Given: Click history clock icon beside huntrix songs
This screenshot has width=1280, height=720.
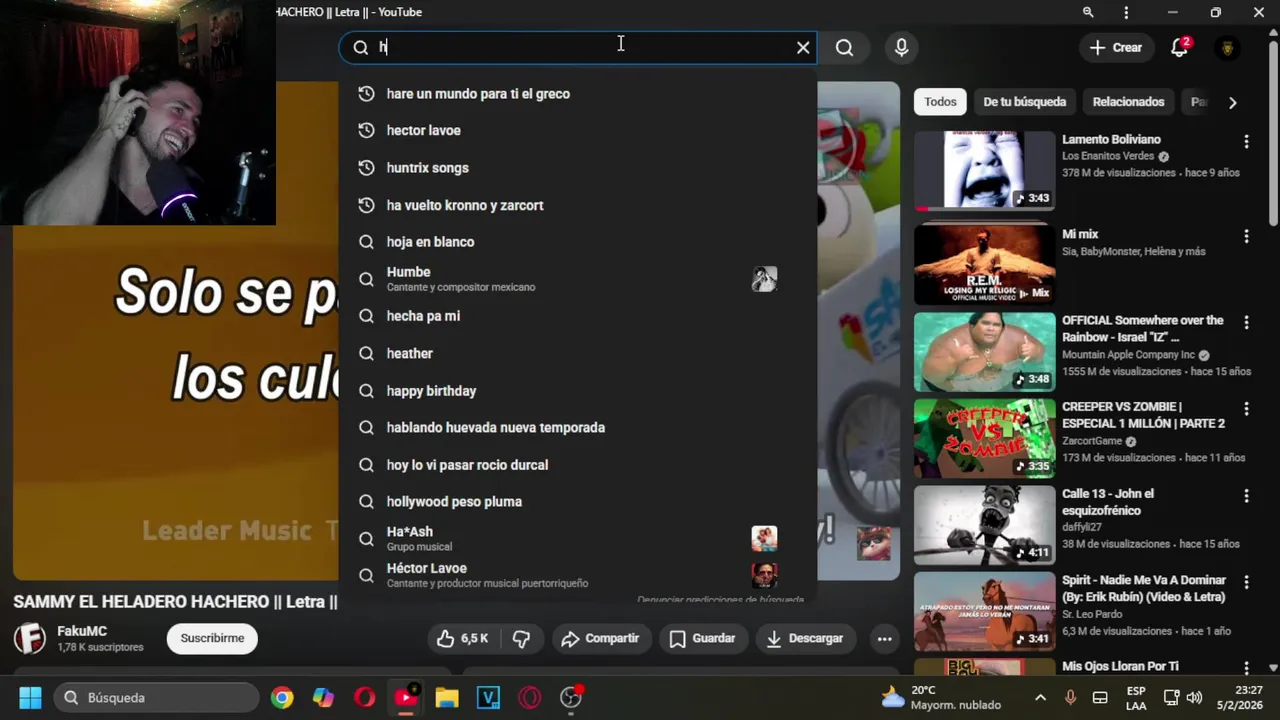Looking at the screenshot, I should pos(366,167).
